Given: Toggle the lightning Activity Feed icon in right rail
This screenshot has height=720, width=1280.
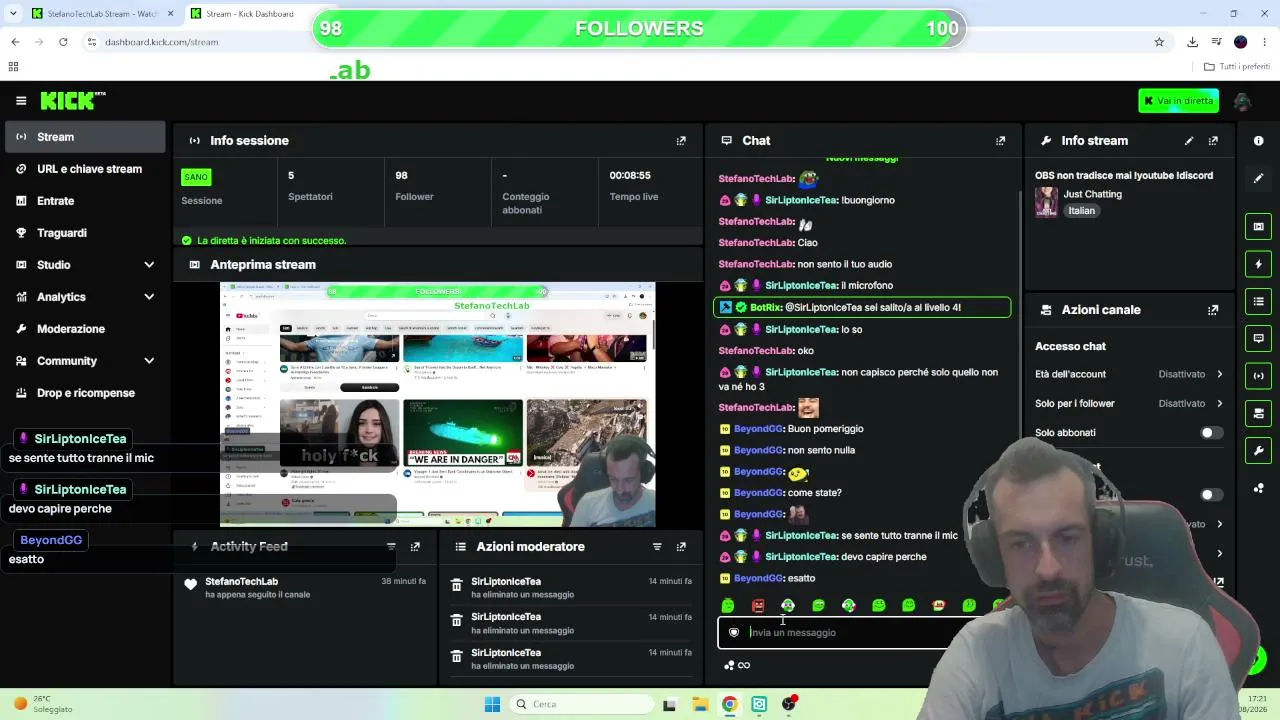Looking at the screenshot, I should [x=1258, y=264].
